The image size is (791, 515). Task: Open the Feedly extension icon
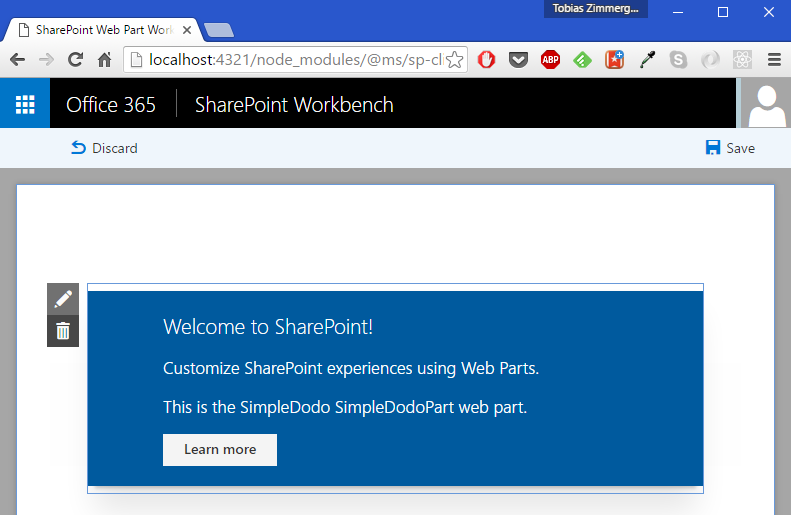point(582,60)
